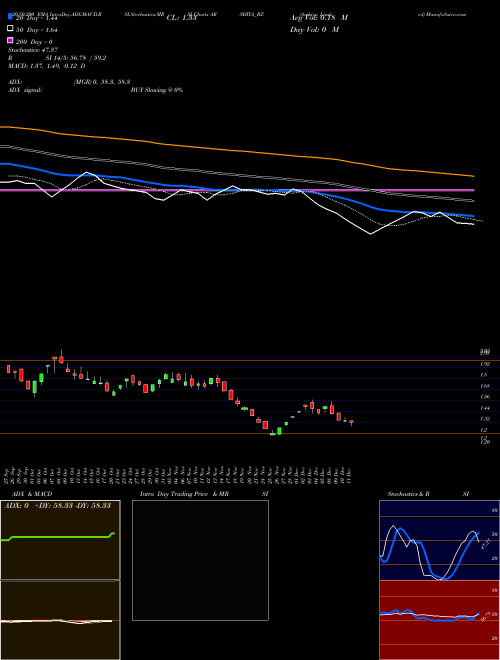Click the '(MGR) 0, 58.3, 58.3' ADX values

point(102,82)
